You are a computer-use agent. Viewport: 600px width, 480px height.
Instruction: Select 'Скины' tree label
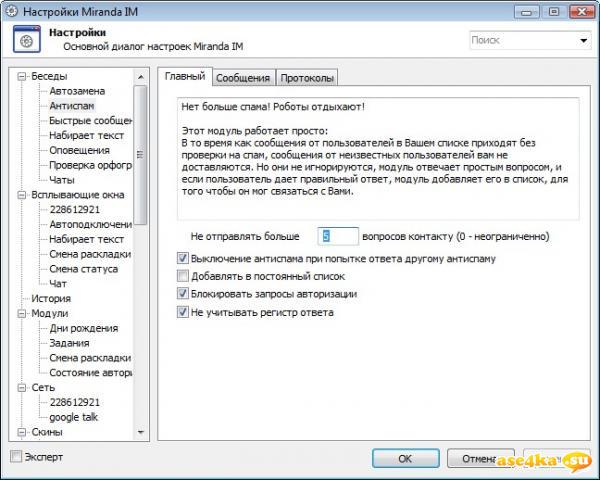[47, 432]
